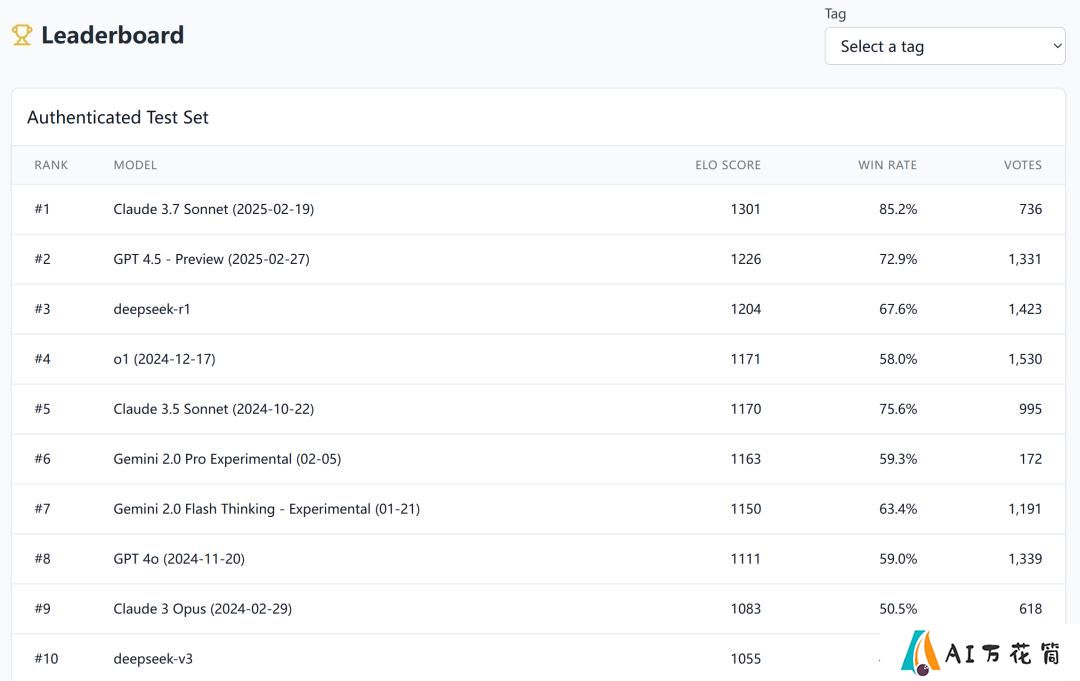Click the MODEL column header

click(135, 165)
